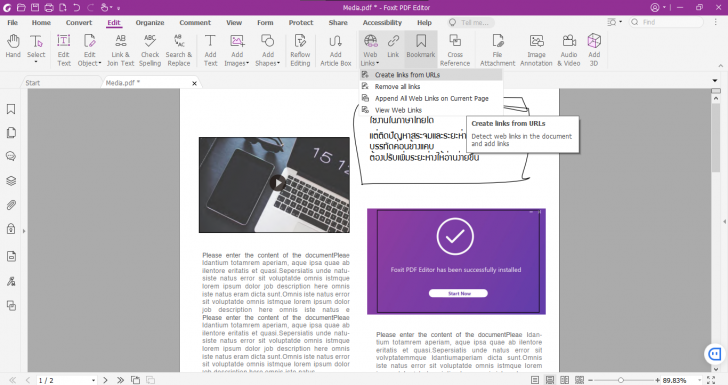This screenshot has width=728, height=385.
Task: Open Pages panel in left sidebar
Action: click(11, 133)
